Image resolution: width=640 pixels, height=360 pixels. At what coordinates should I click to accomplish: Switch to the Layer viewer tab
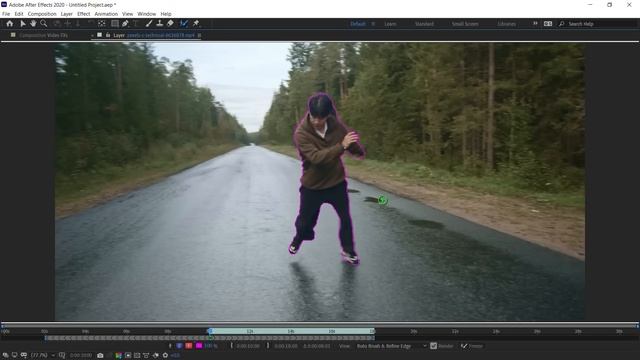[x=153, y=36]
